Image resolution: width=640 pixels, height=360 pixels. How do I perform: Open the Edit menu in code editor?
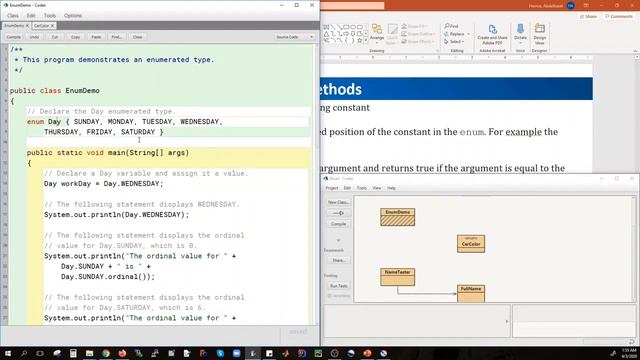tap(31, 16)
